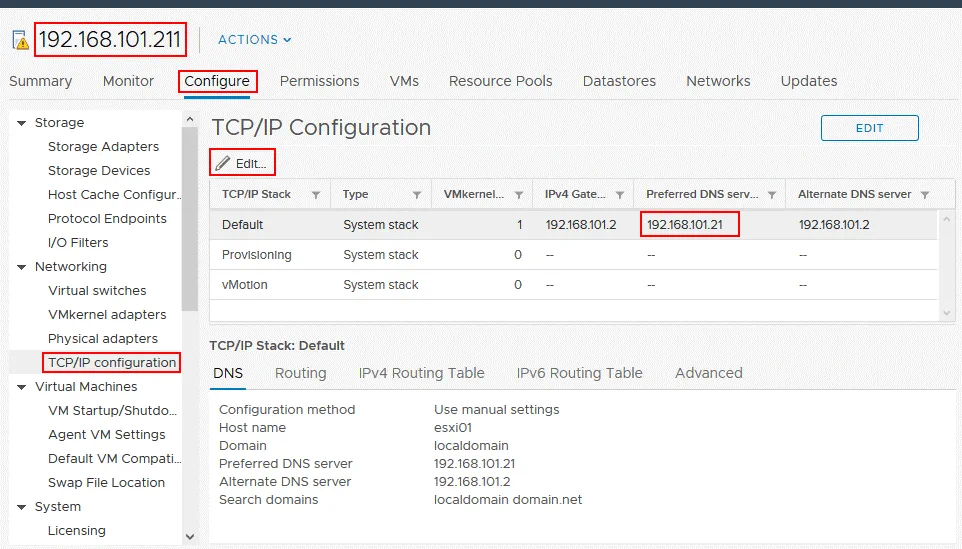Collapse the Storage tree section
This screenshot has height=549, width=962.
[x=21, y=123]
